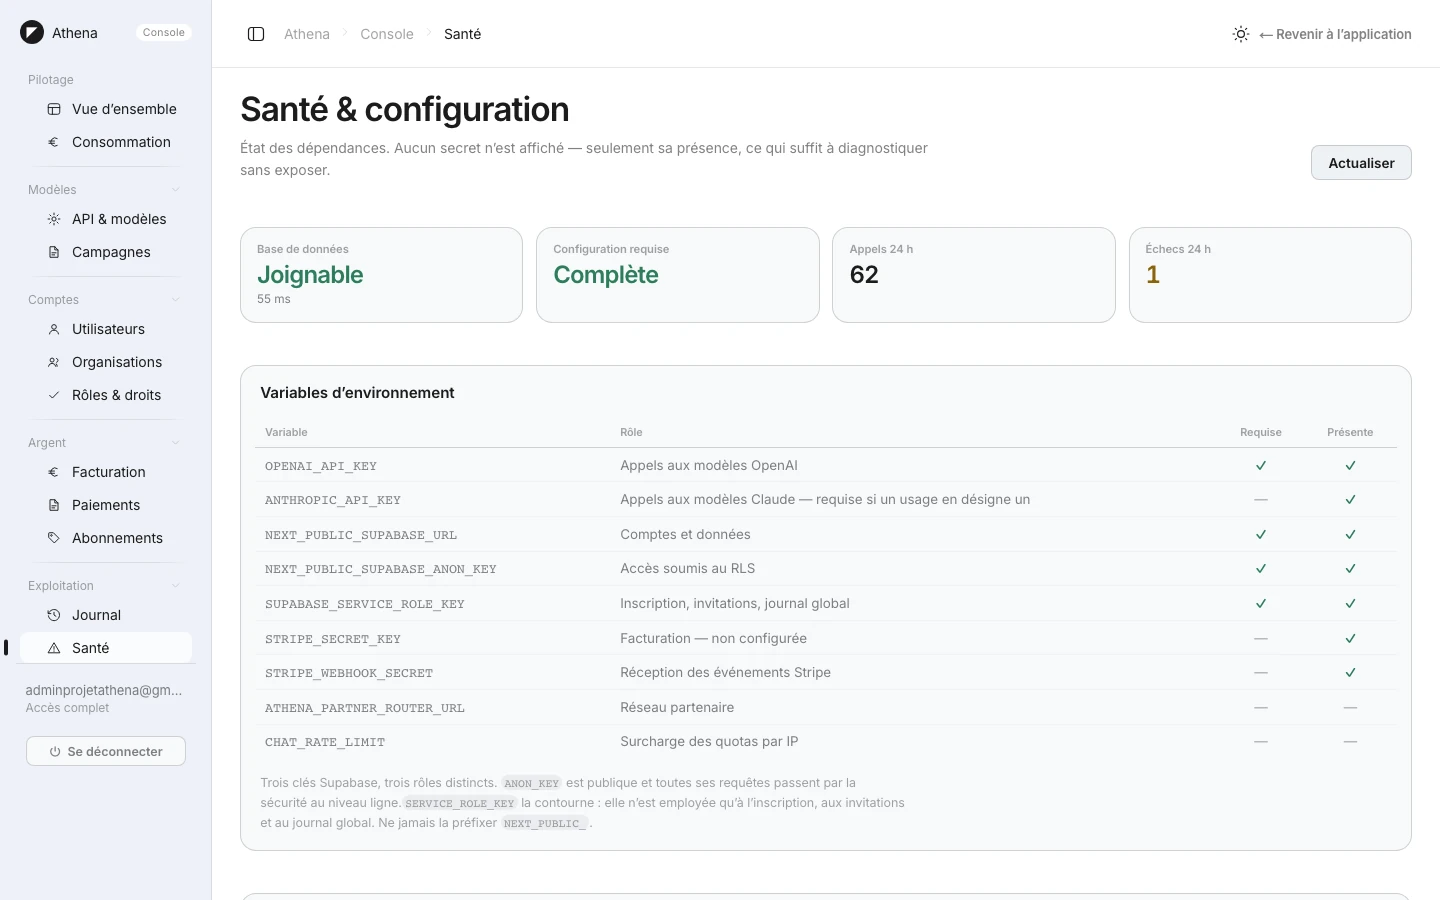The image size is (1440, 900).
Task: Collapse the Argent sidebar section
Action: pyautogui.click(x=176, y=443)
